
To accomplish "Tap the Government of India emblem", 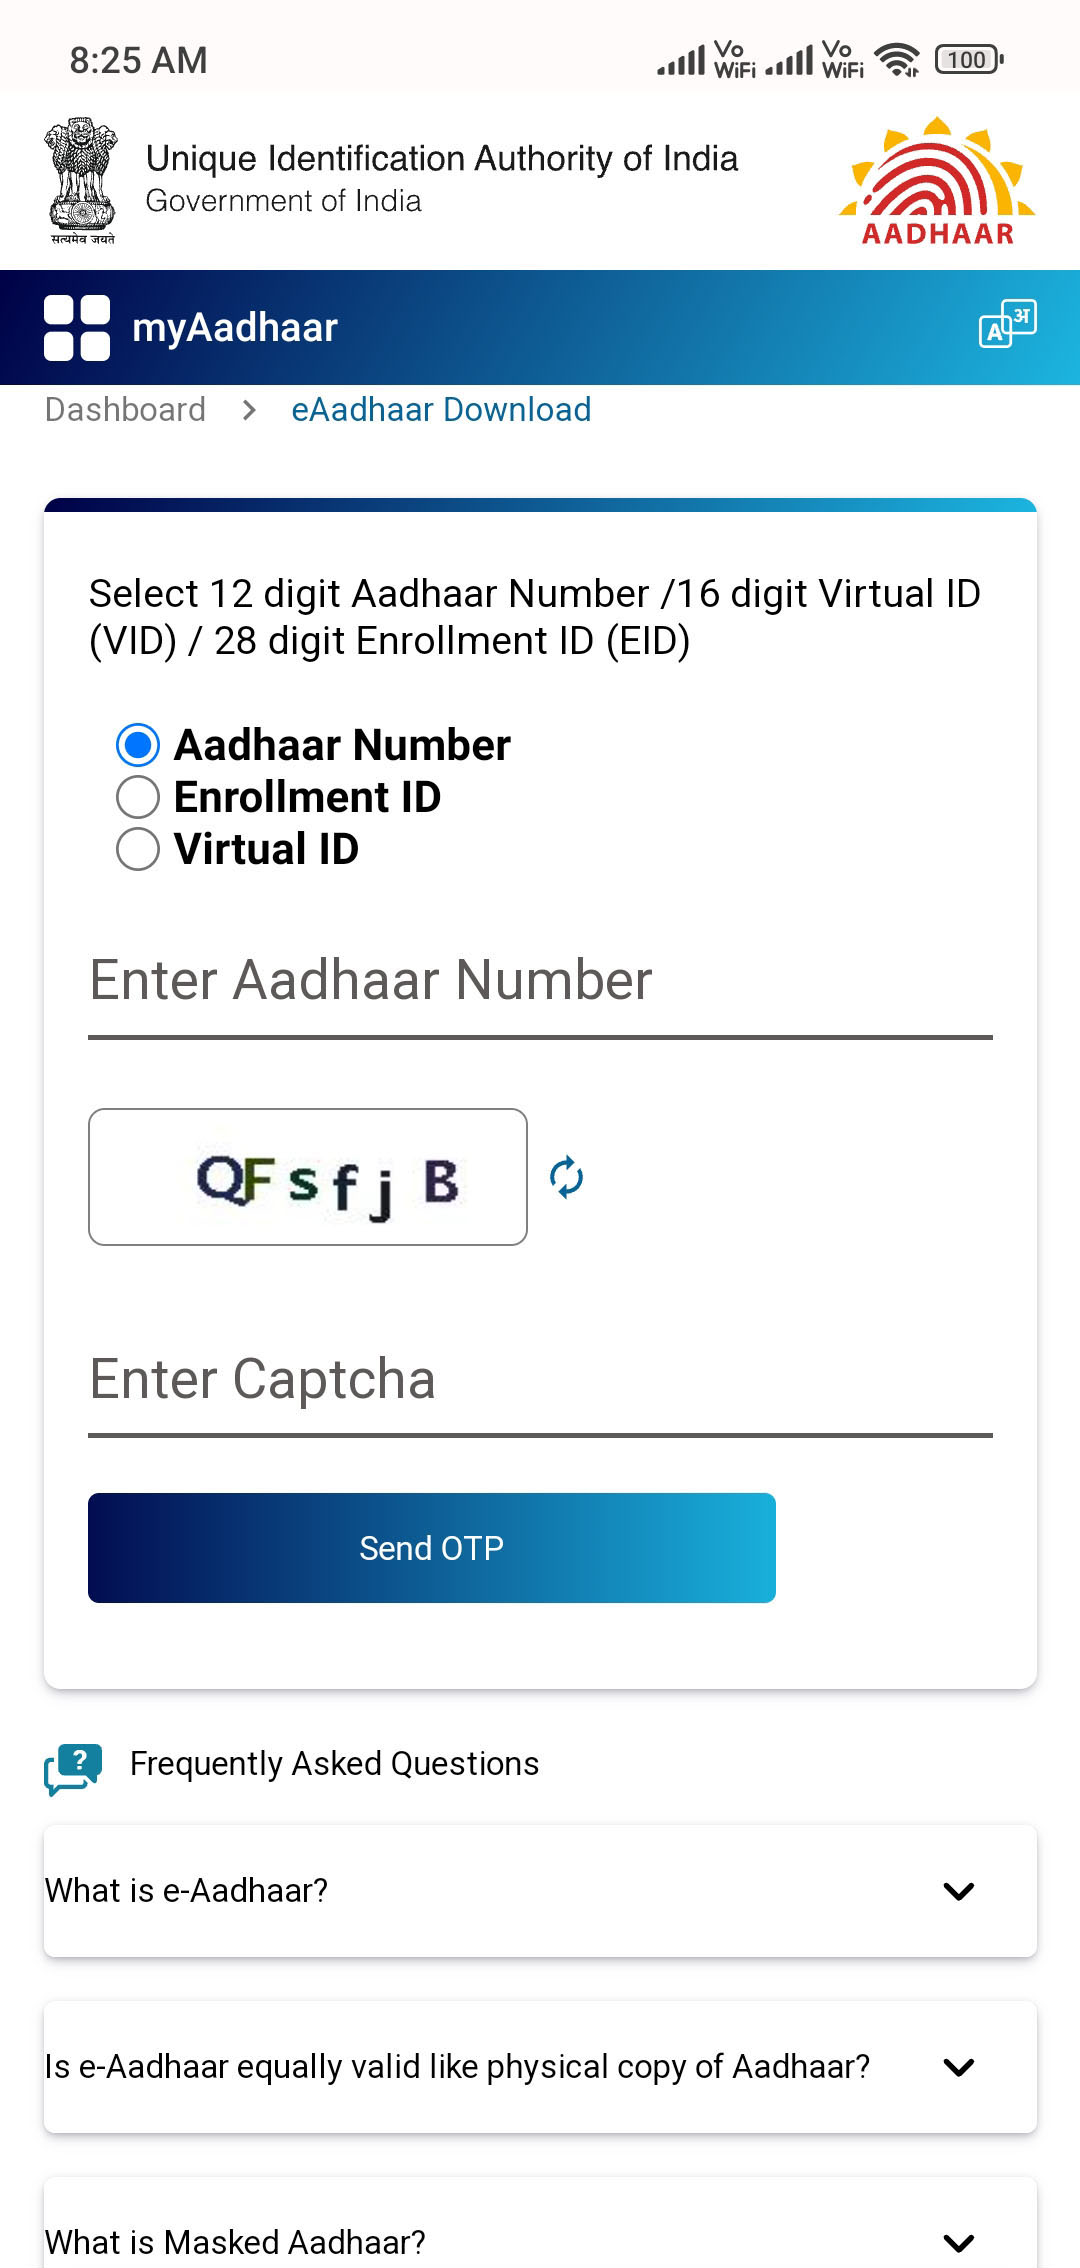I will click(x=81, y=181).
